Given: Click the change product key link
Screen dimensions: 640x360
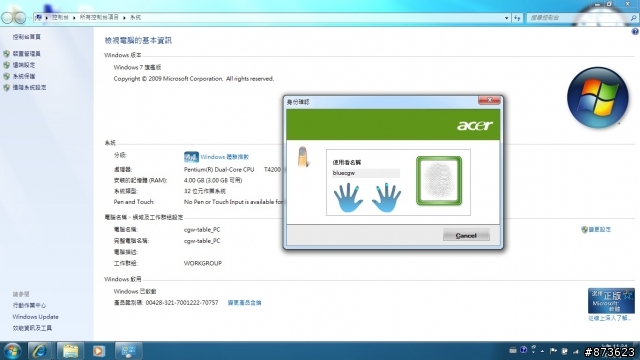Looking at the screenshot, I should [244, 302].
